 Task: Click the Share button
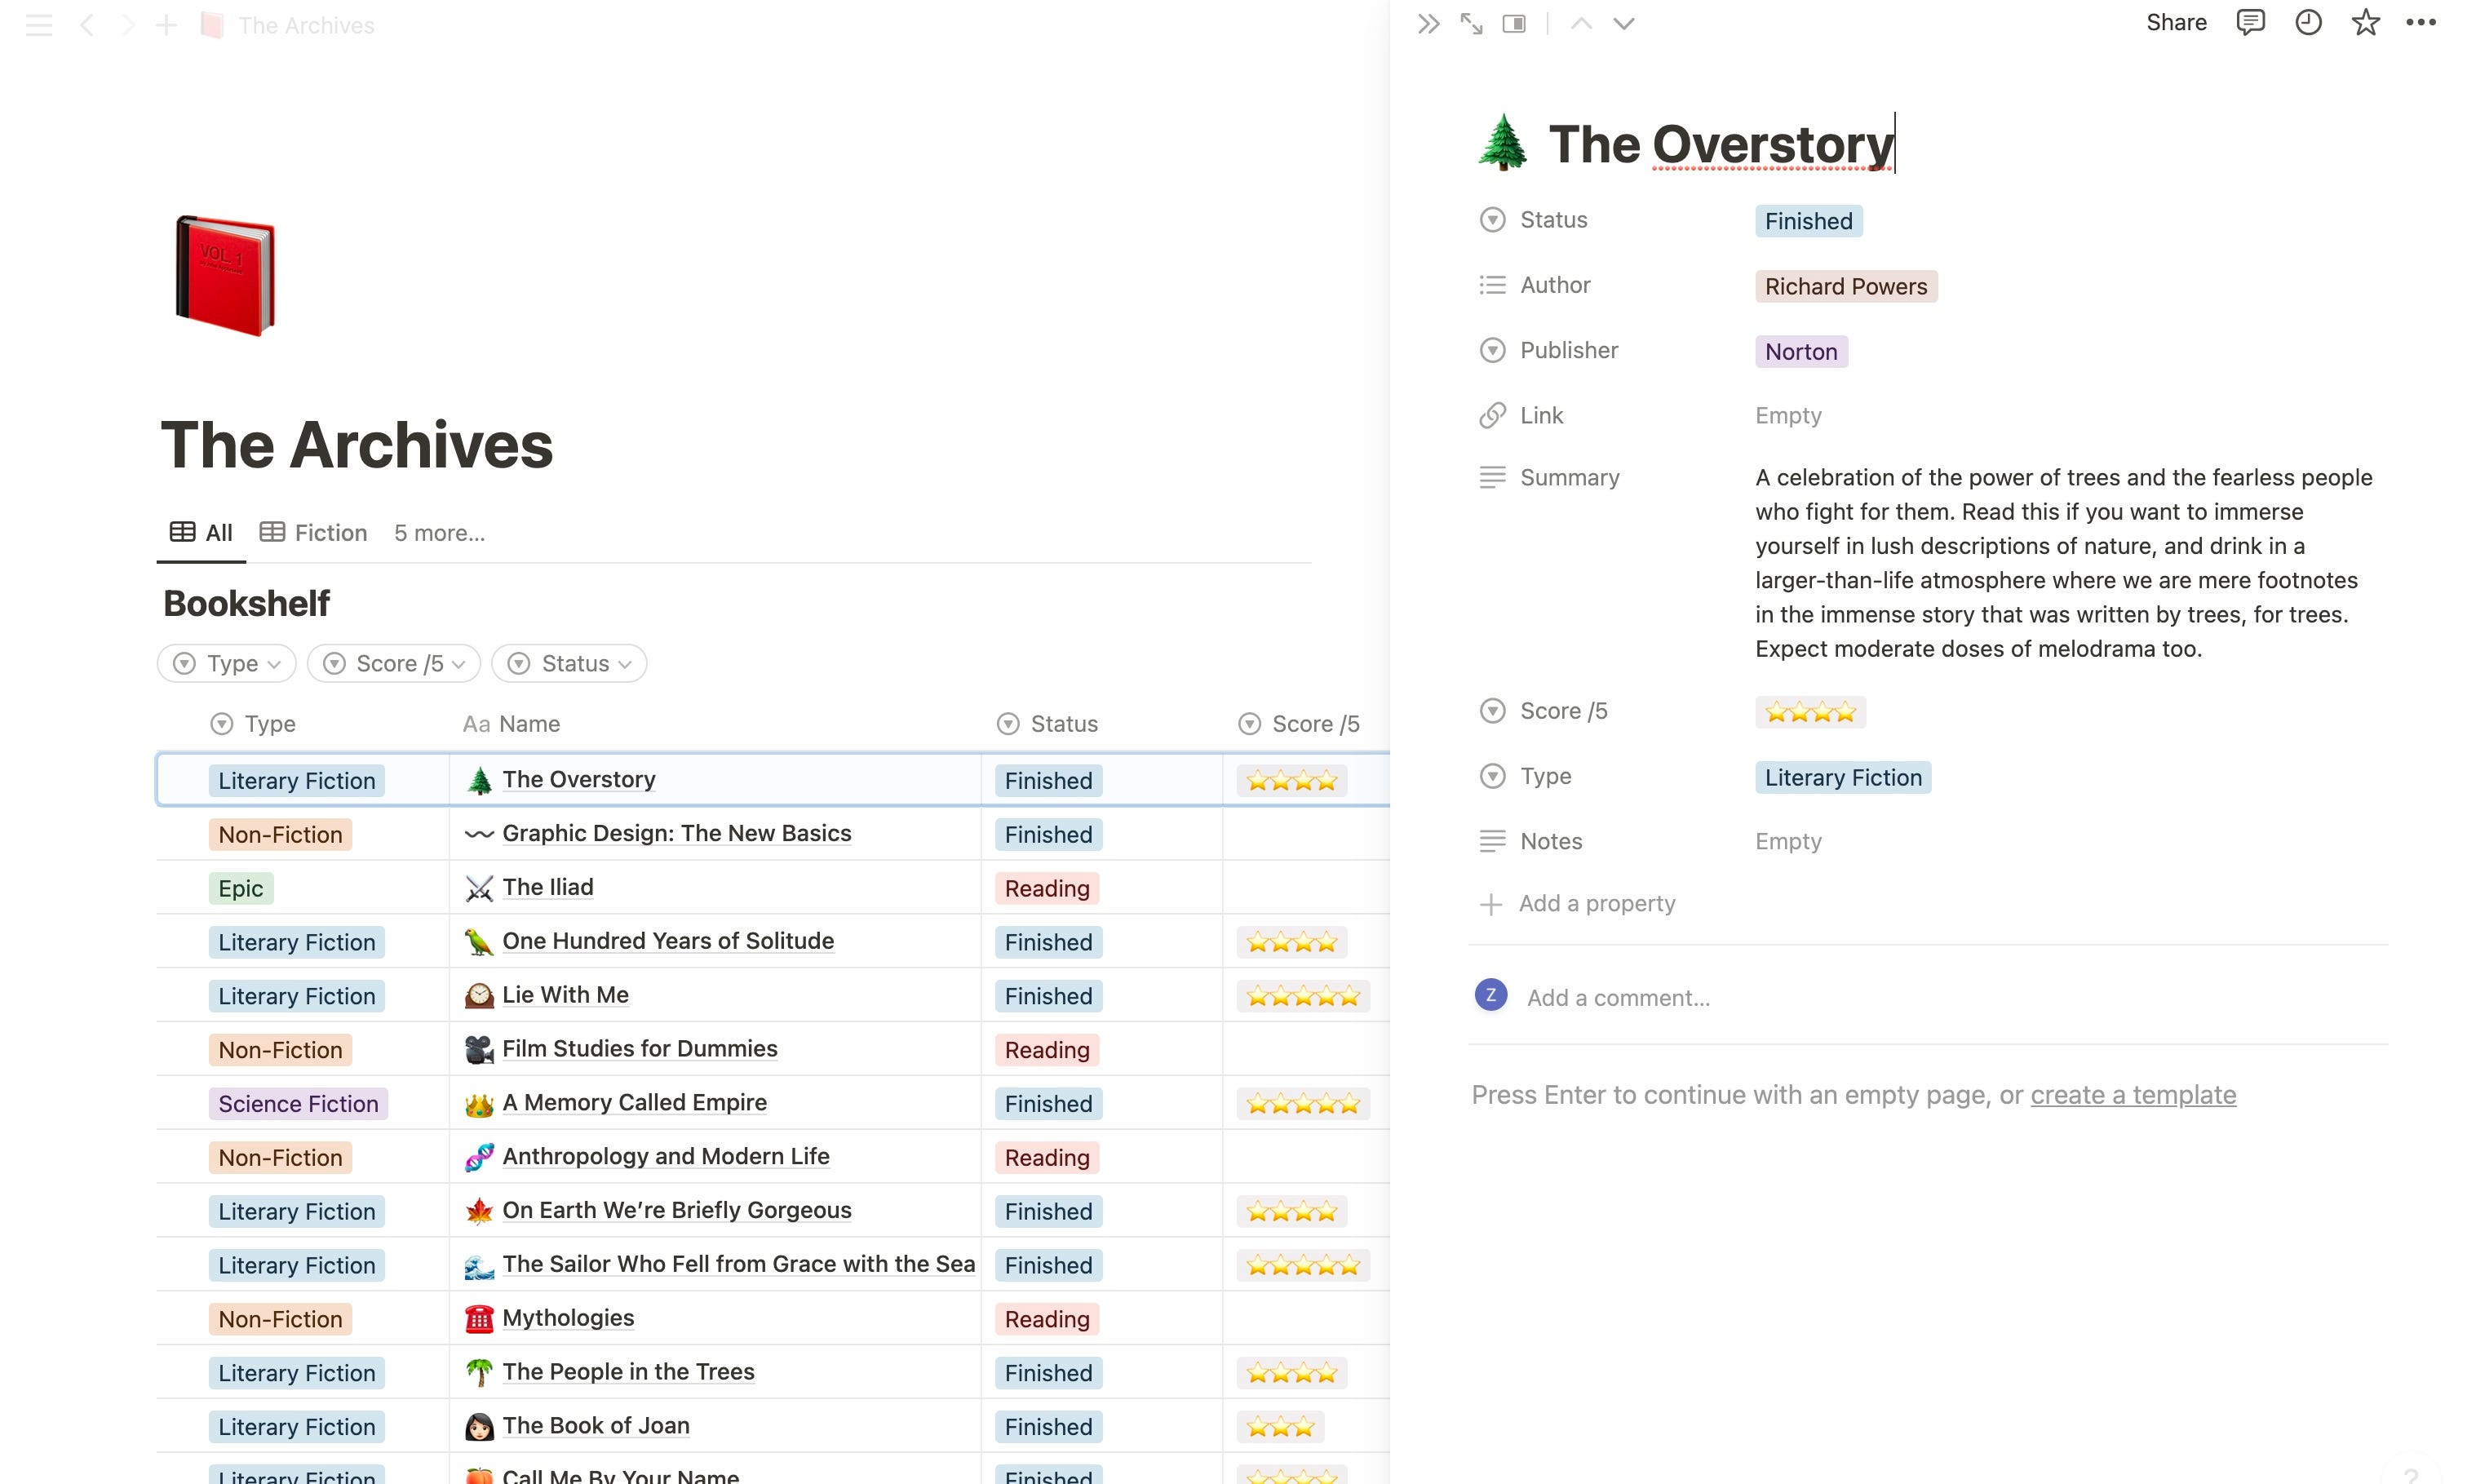pyautogui.click(x=2176, y=23)
